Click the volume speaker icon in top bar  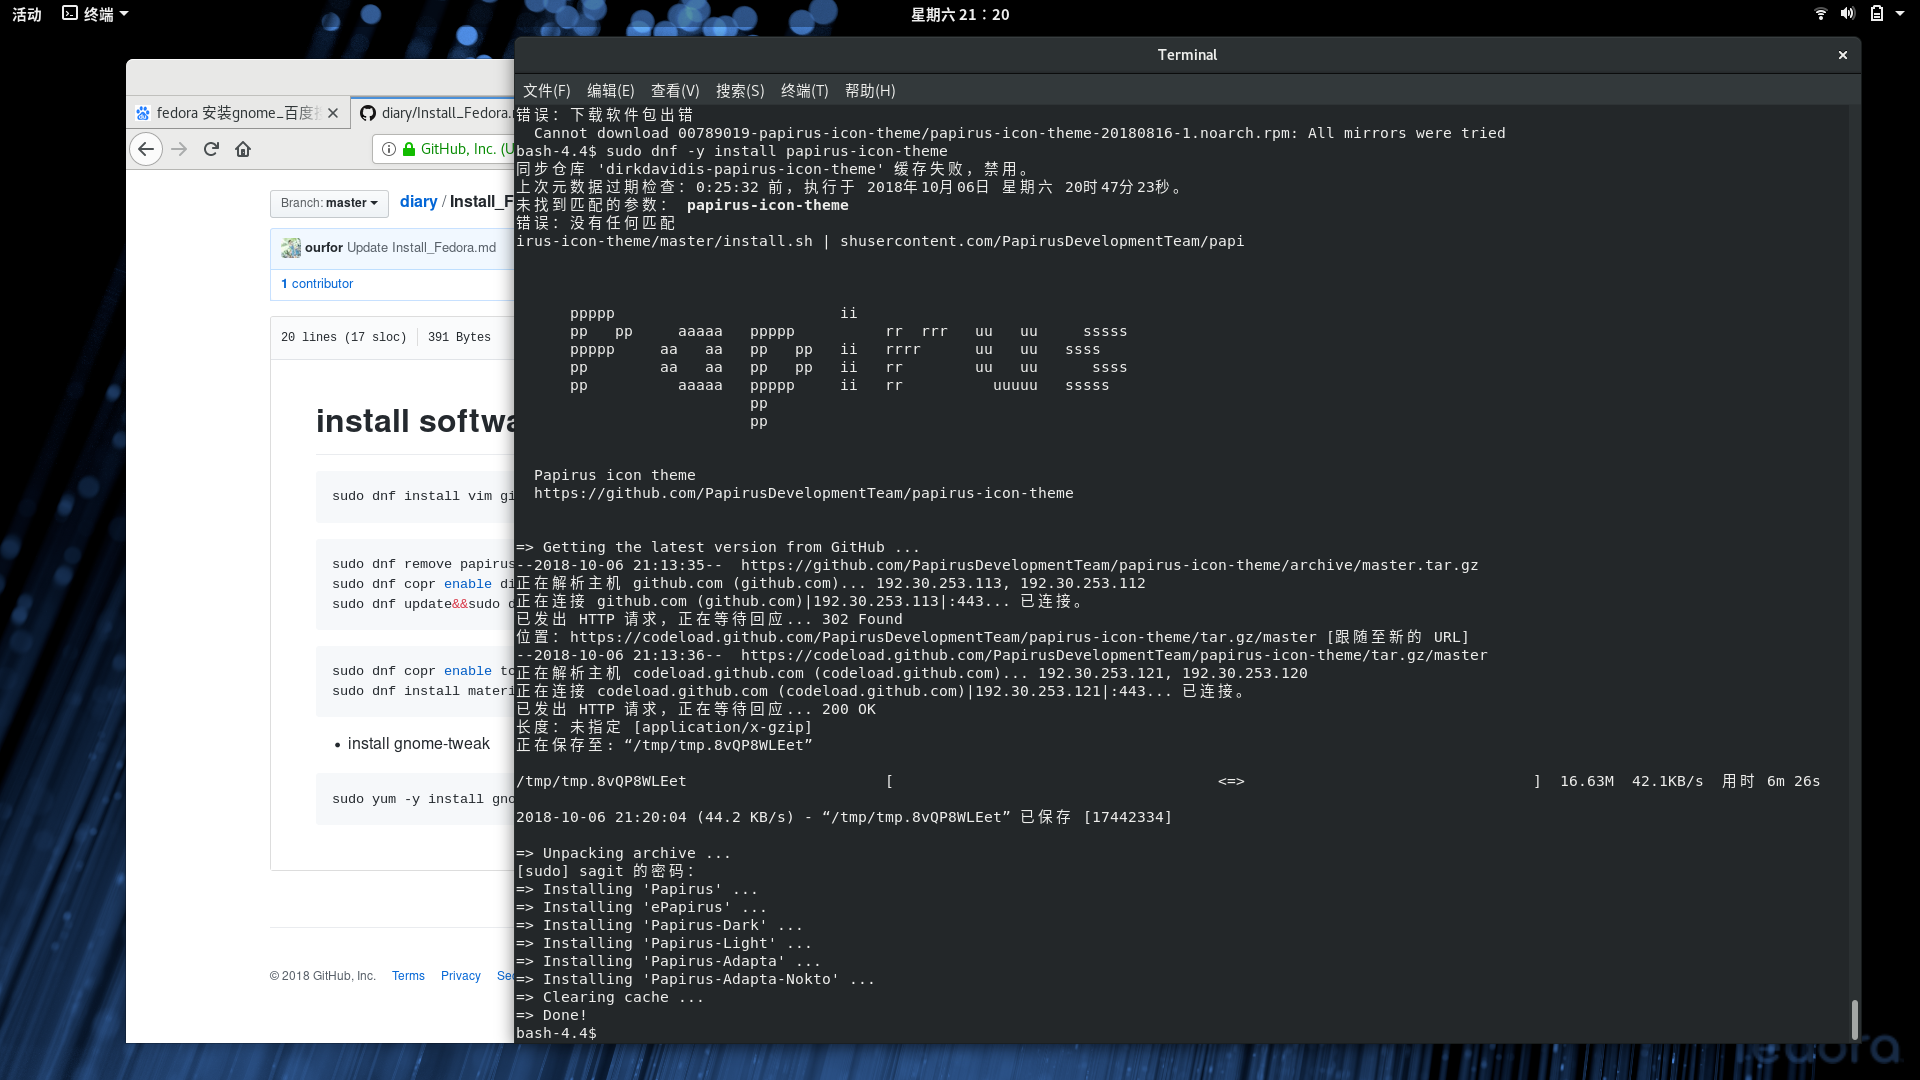(1847, 14)
